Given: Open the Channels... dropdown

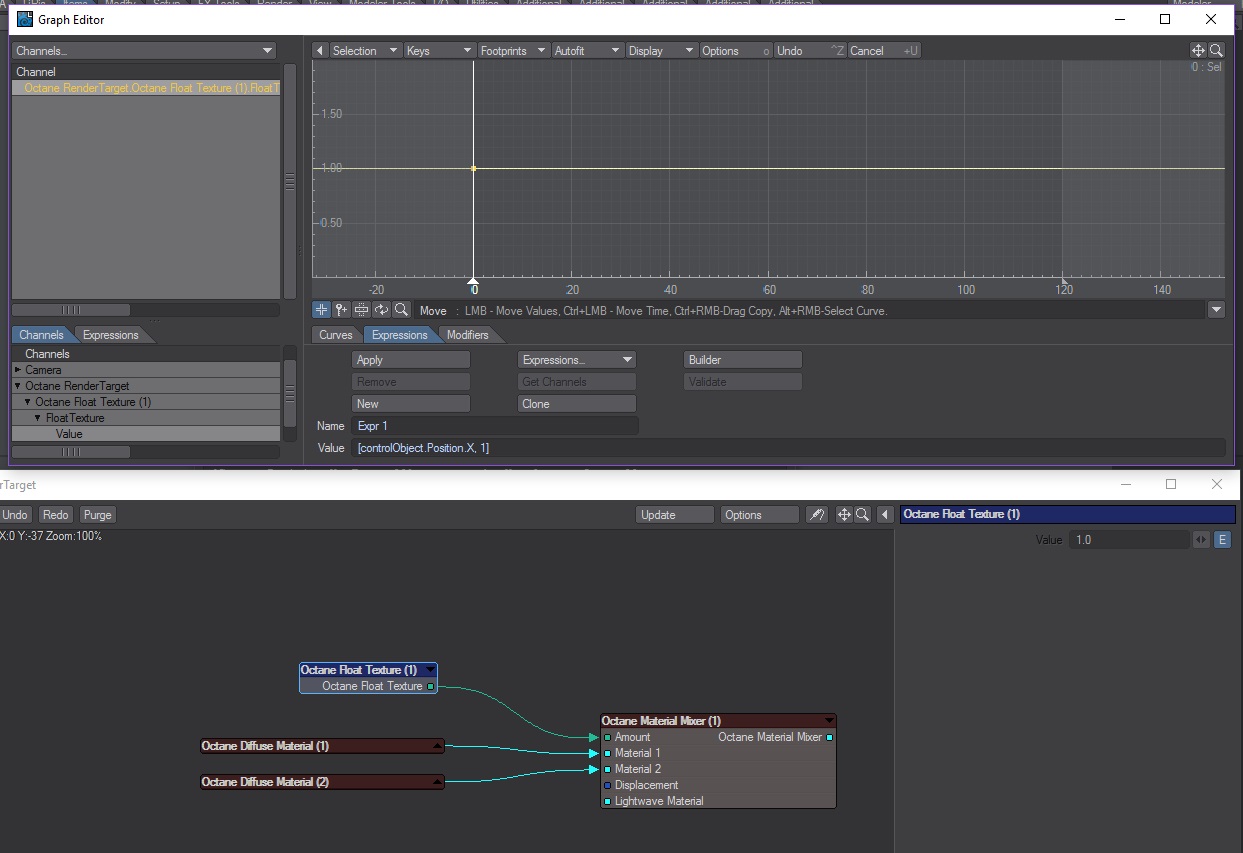Looking at the screenshot, I should (143, 51).
